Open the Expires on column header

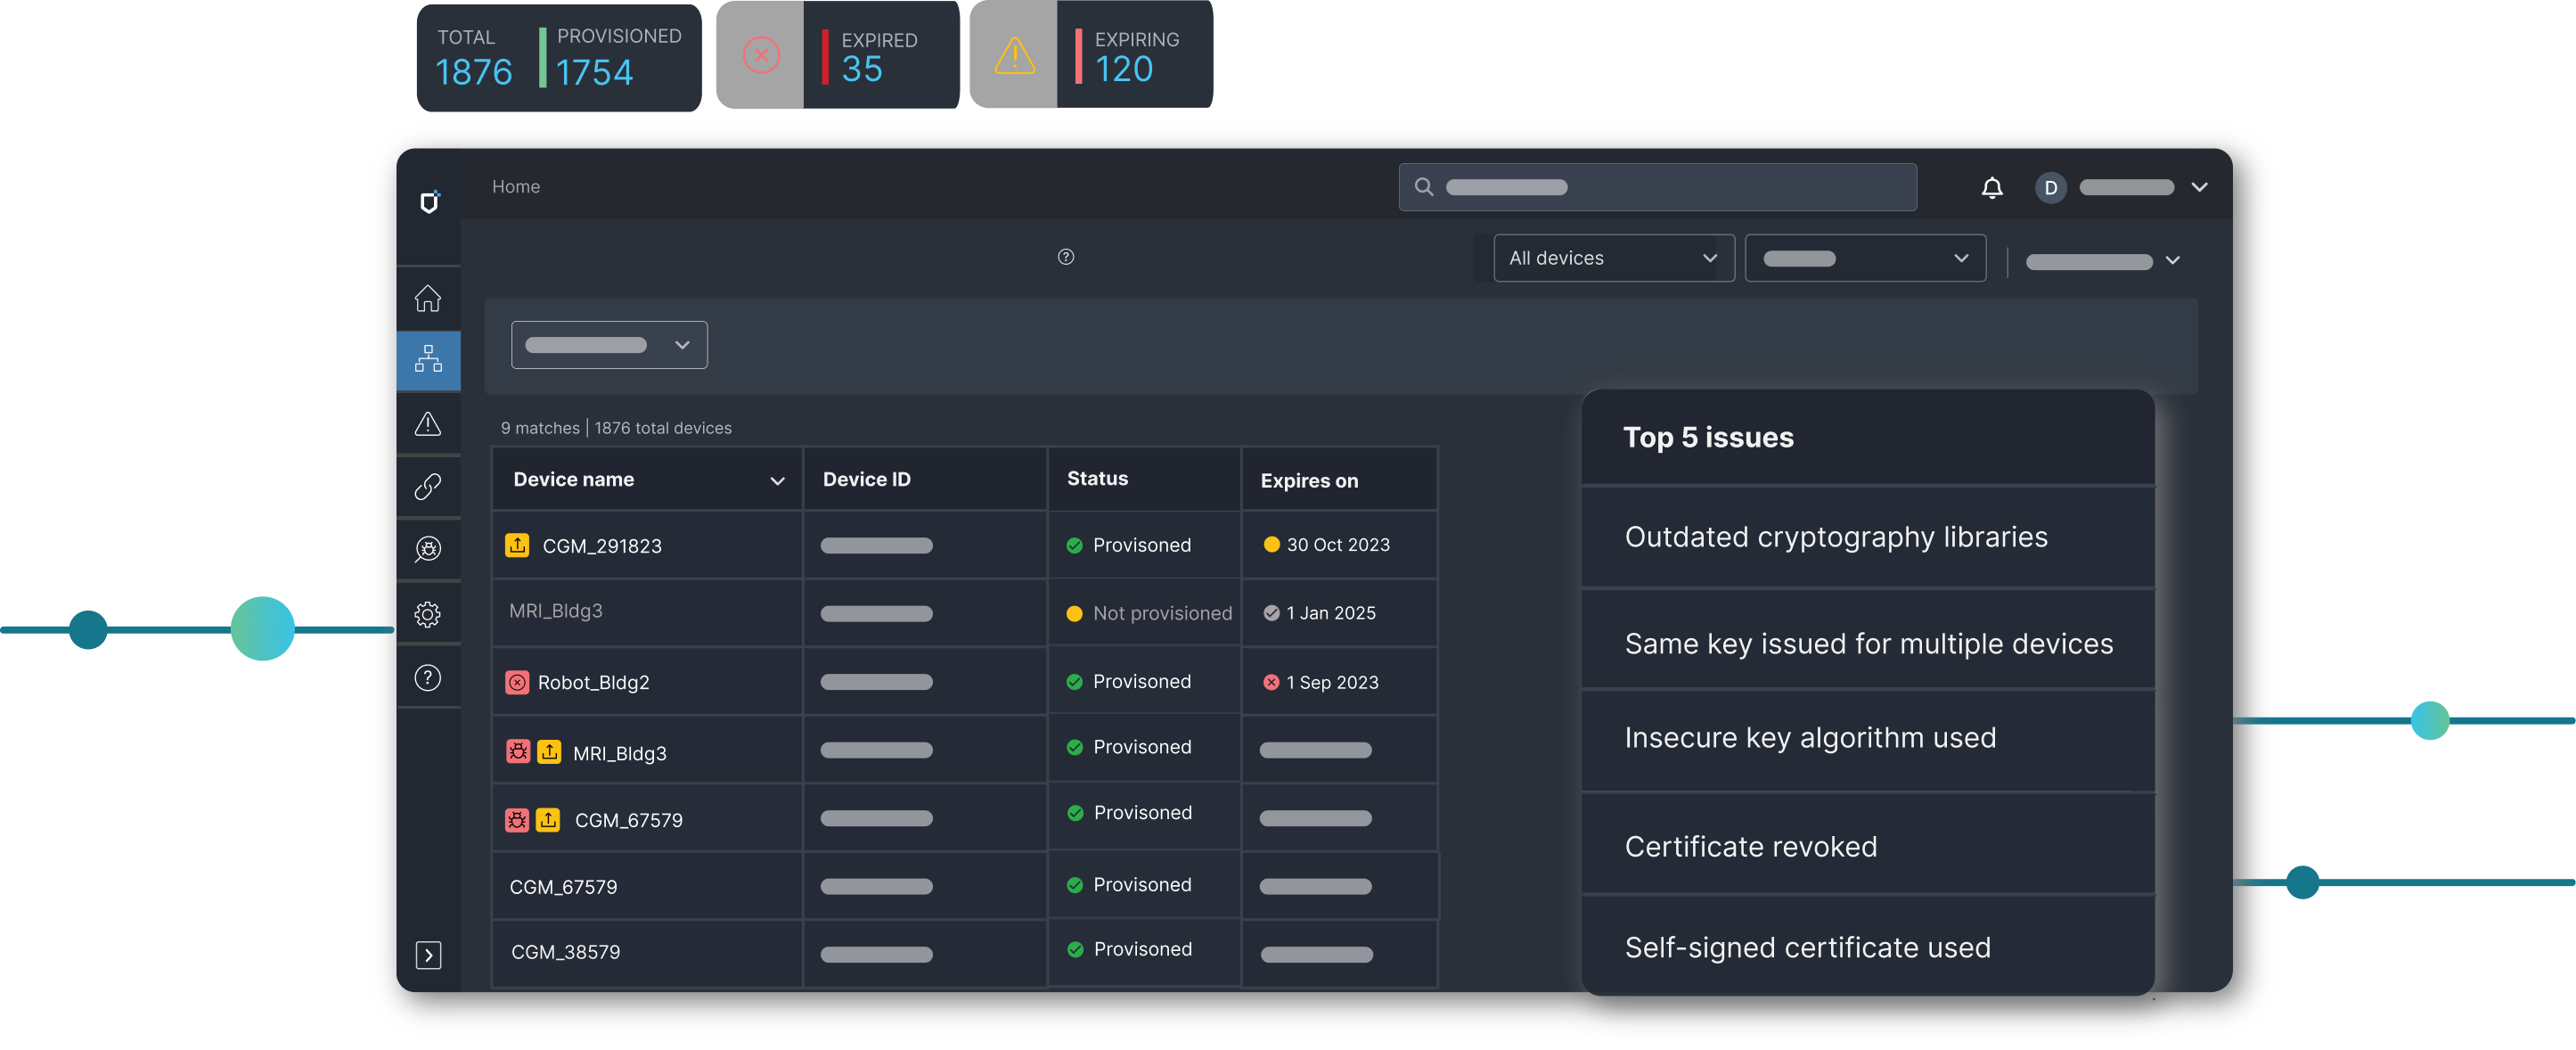coord(1308,480)
